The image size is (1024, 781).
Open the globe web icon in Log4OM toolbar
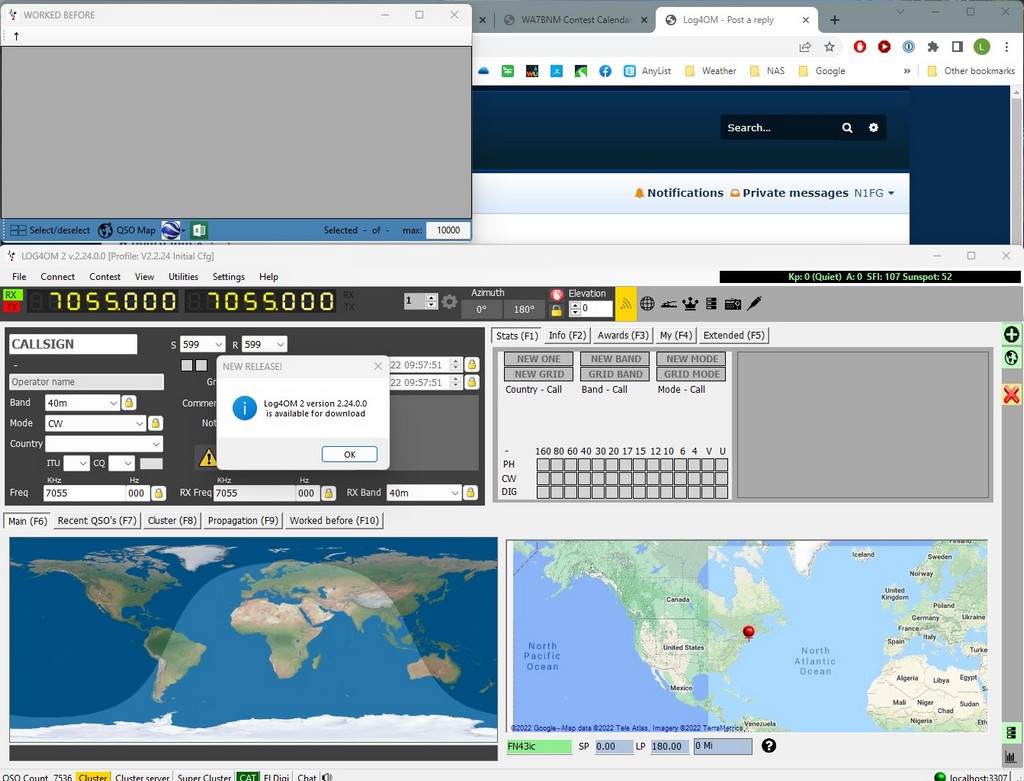point(647,304)
